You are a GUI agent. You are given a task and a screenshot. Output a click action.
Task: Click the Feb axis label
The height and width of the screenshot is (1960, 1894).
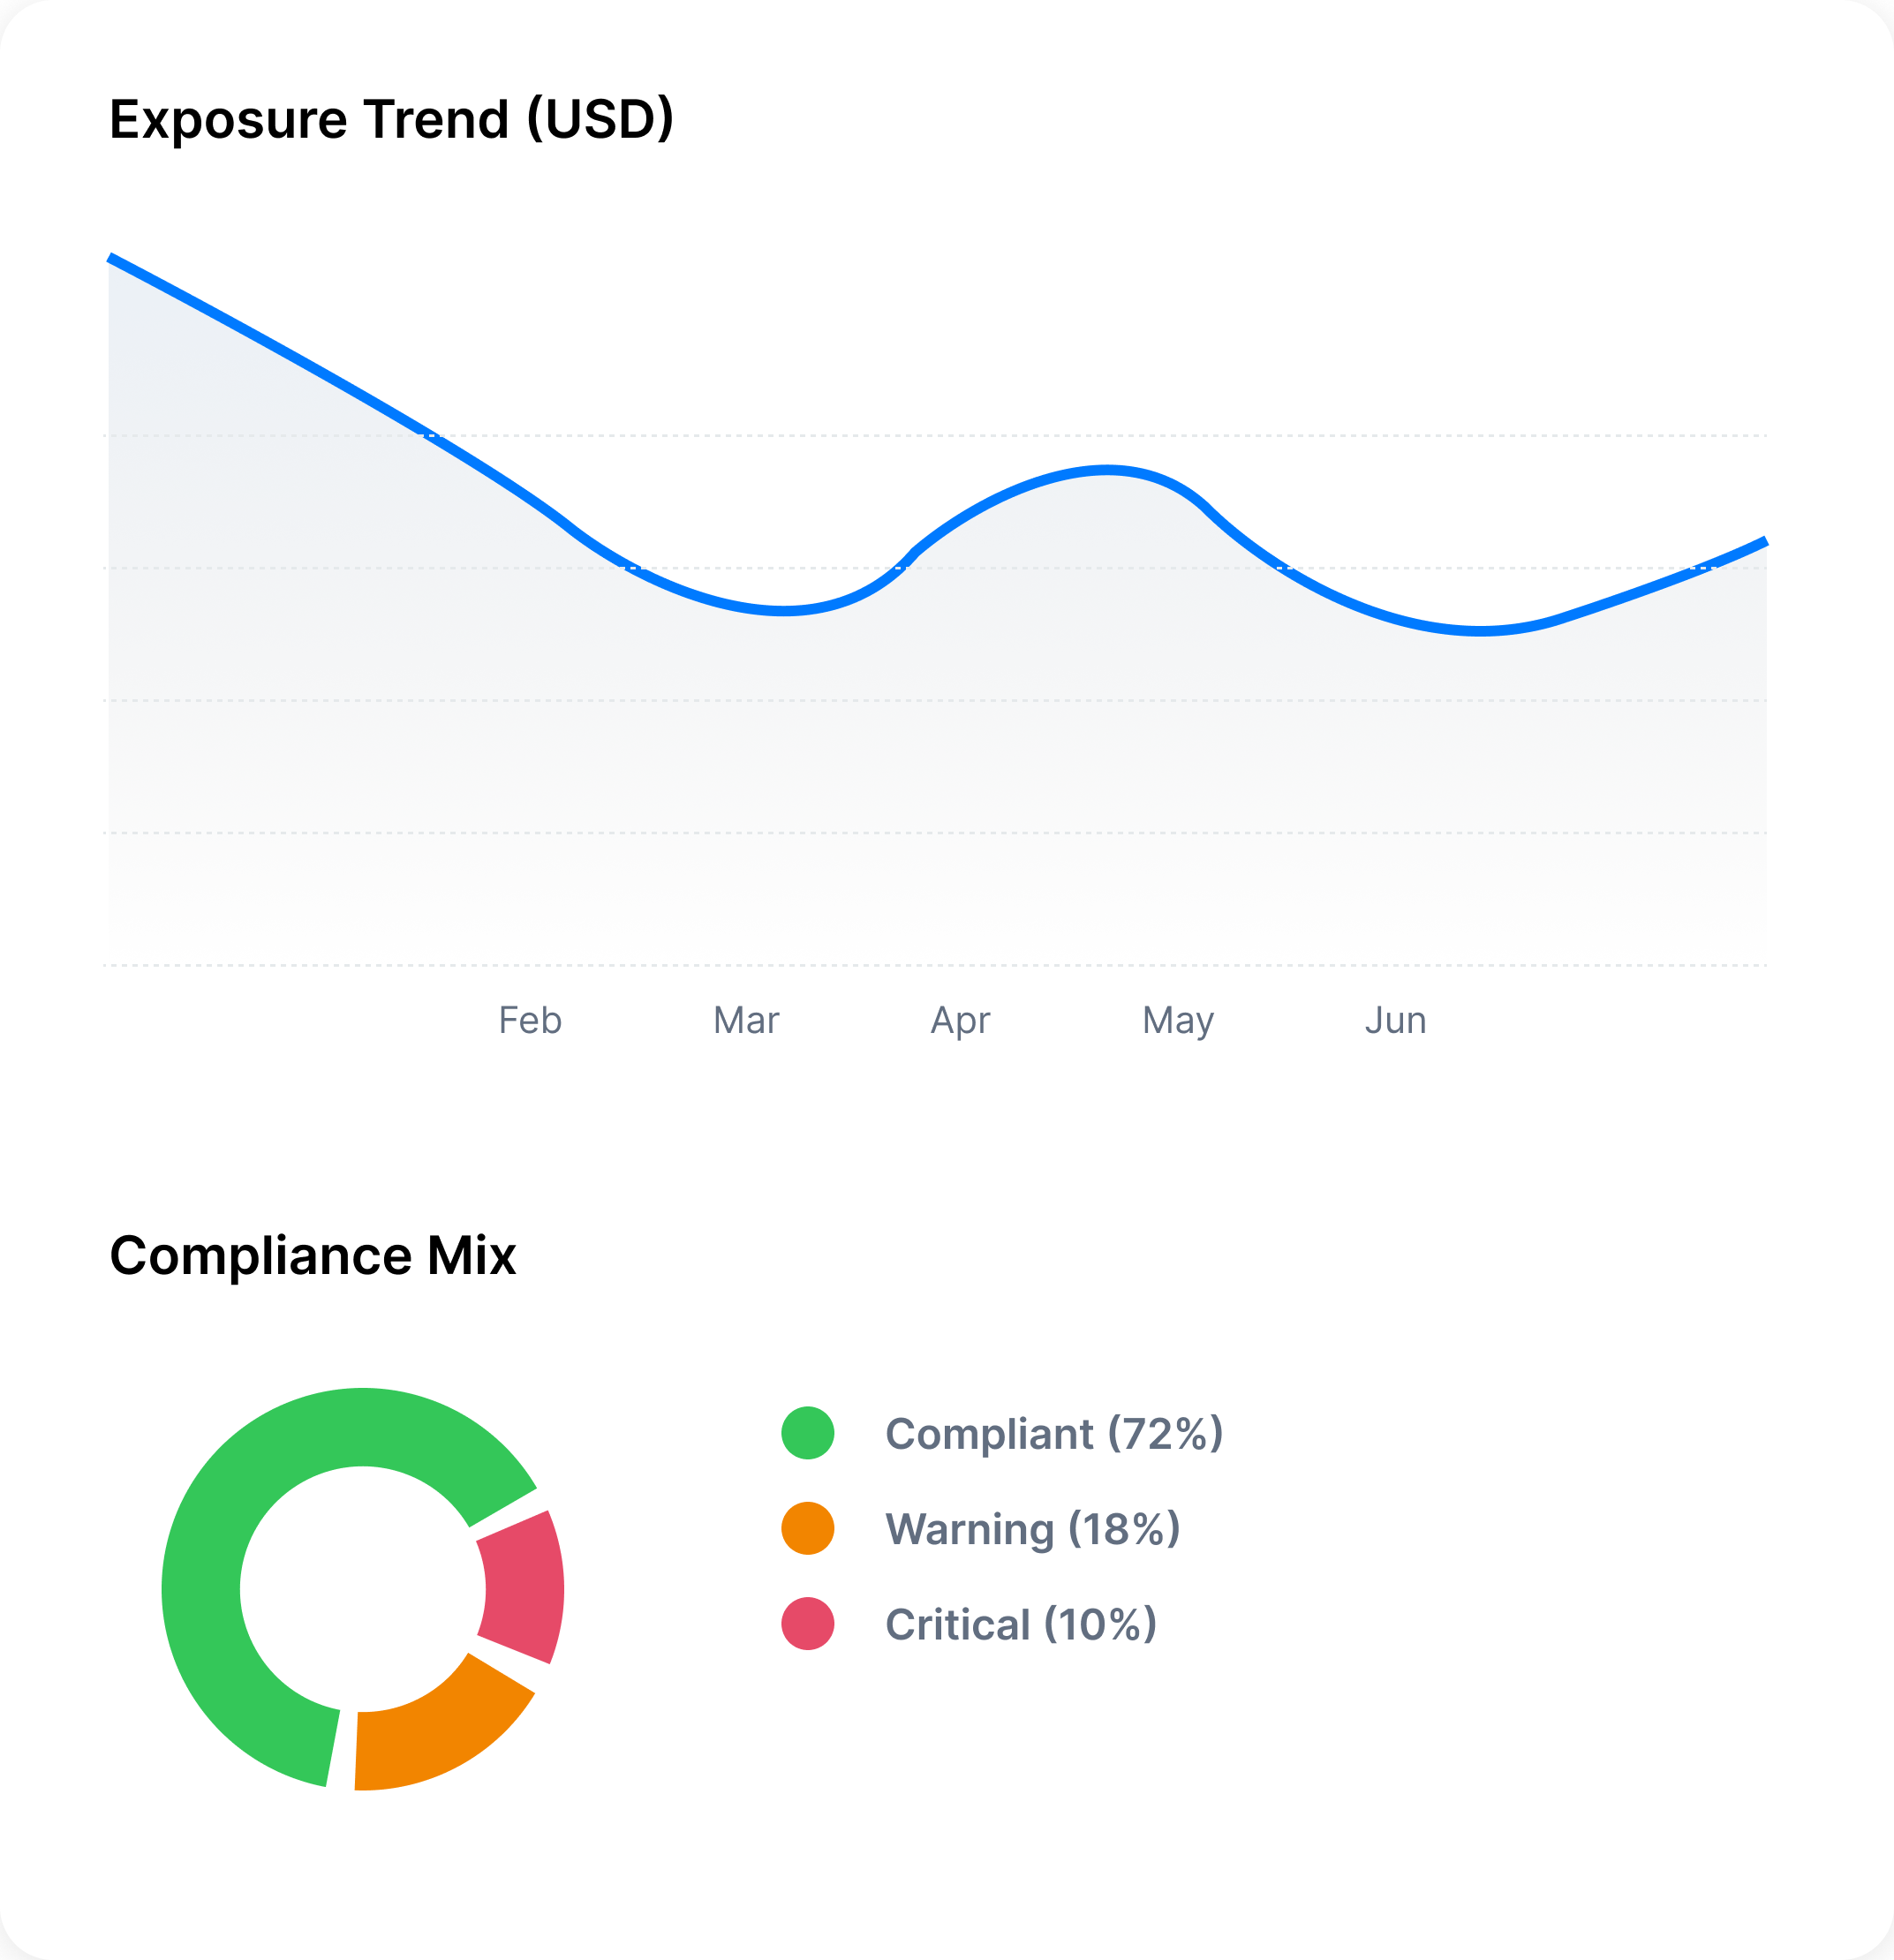[x=530, y=1020]
